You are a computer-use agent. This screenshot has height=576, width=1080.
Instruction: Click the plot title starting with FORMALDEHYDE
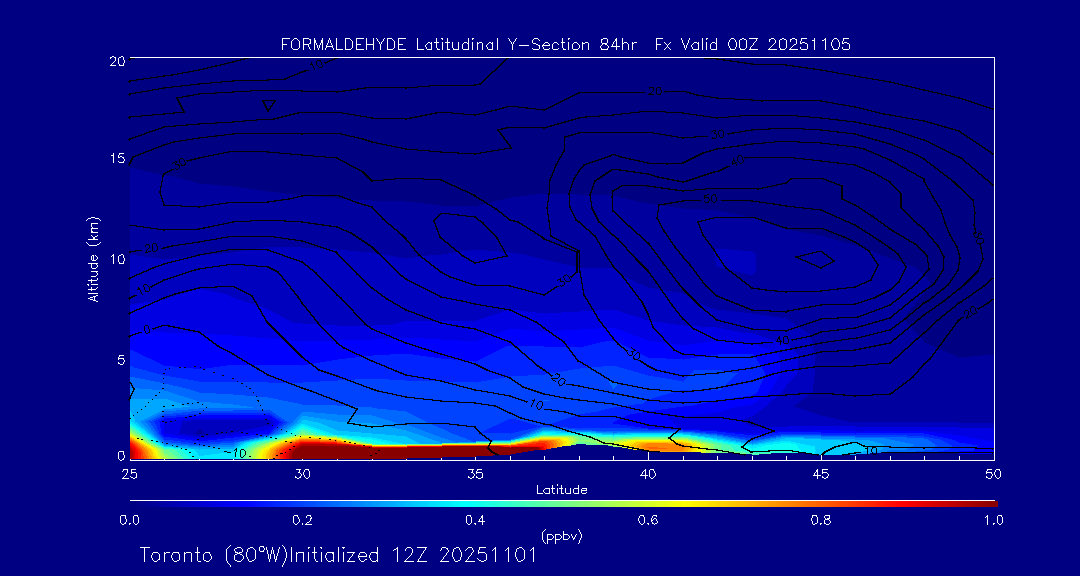[x=565, y=45]
